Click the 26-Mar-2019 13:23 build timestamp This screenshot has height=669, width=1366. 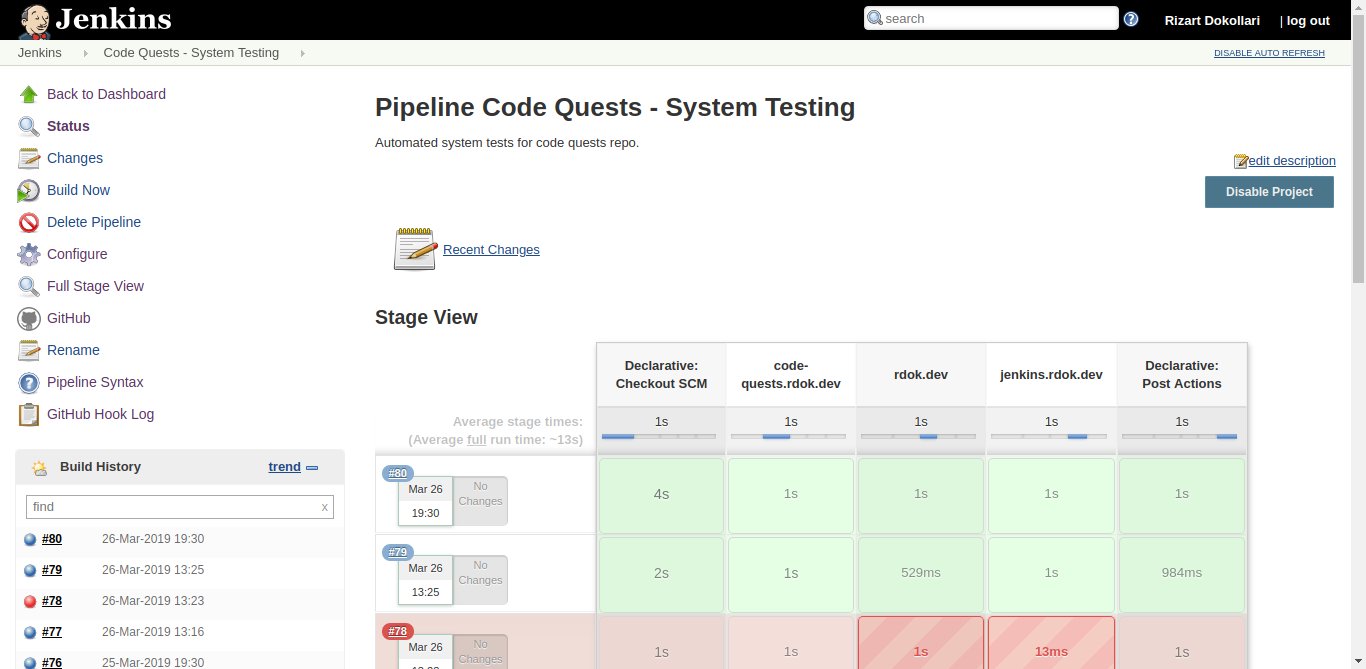pyautogui.click(x=153, y=603)
